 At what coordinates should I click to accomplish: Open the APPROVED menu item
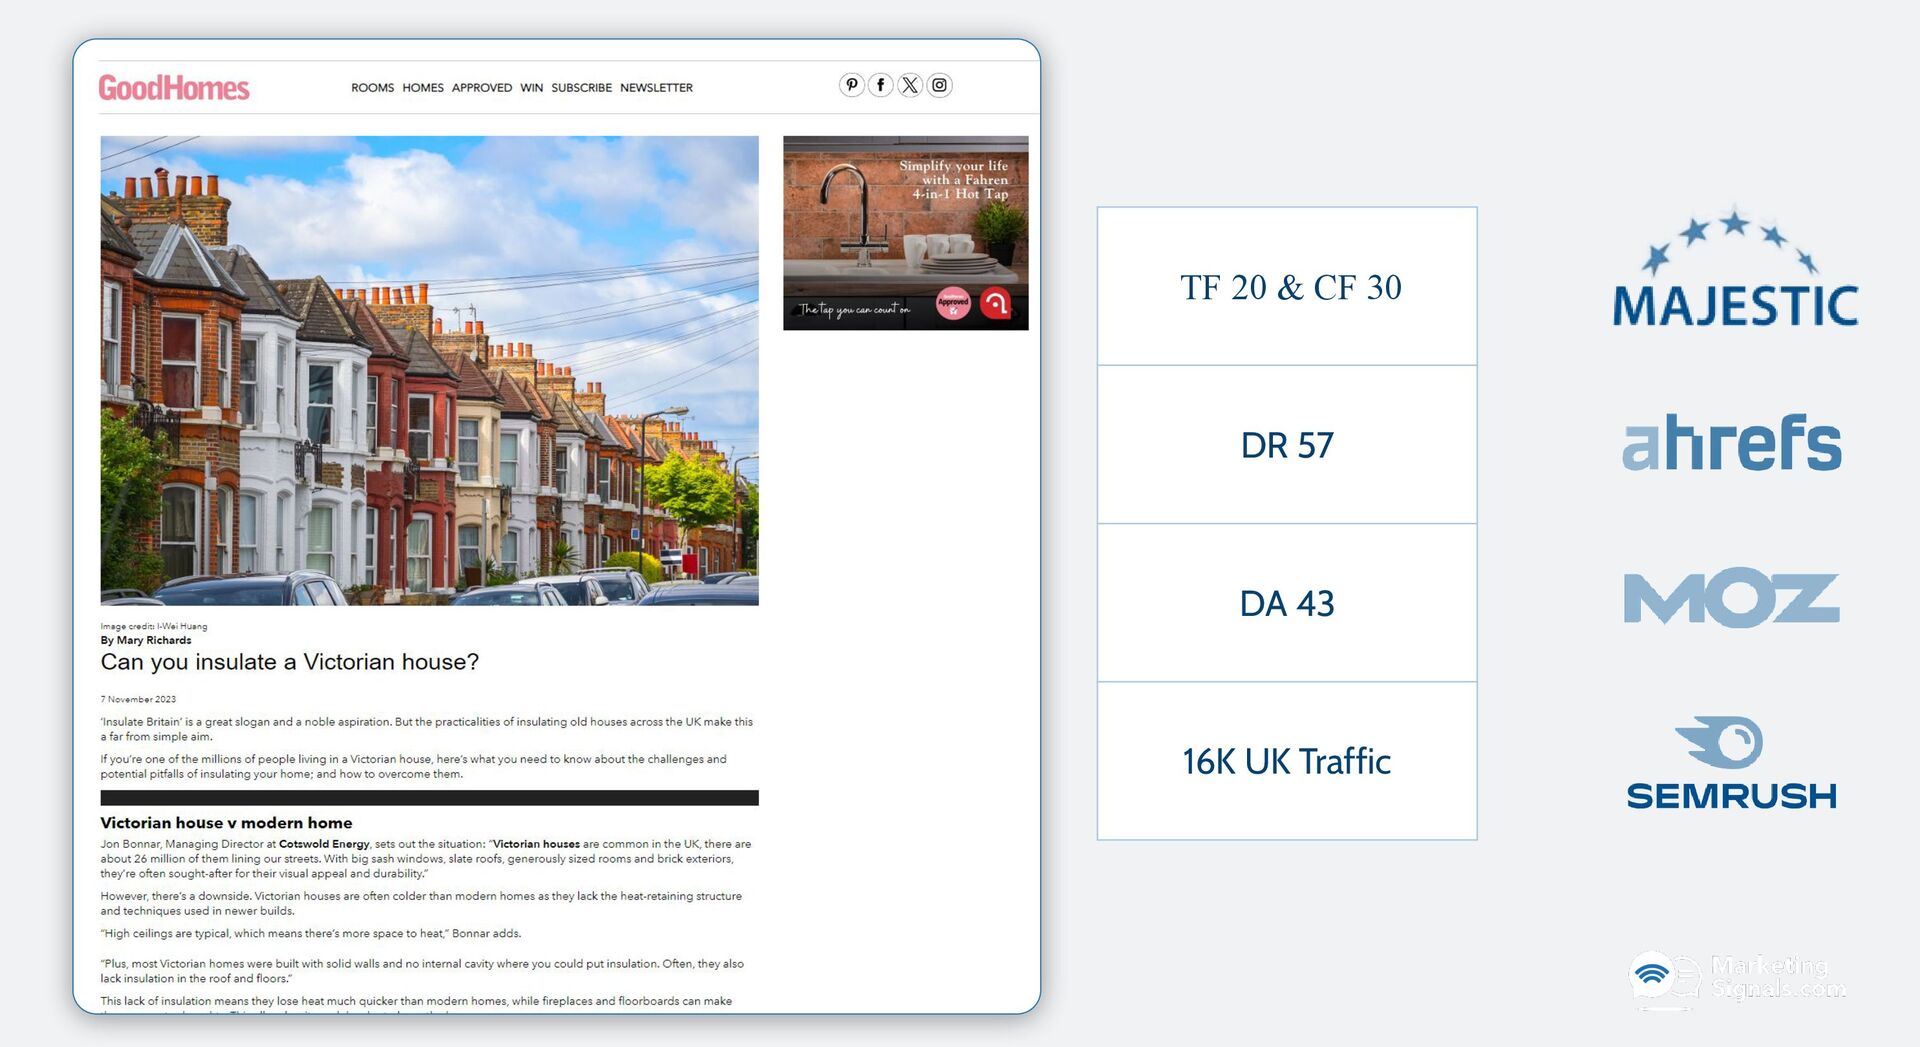(482, 88)
